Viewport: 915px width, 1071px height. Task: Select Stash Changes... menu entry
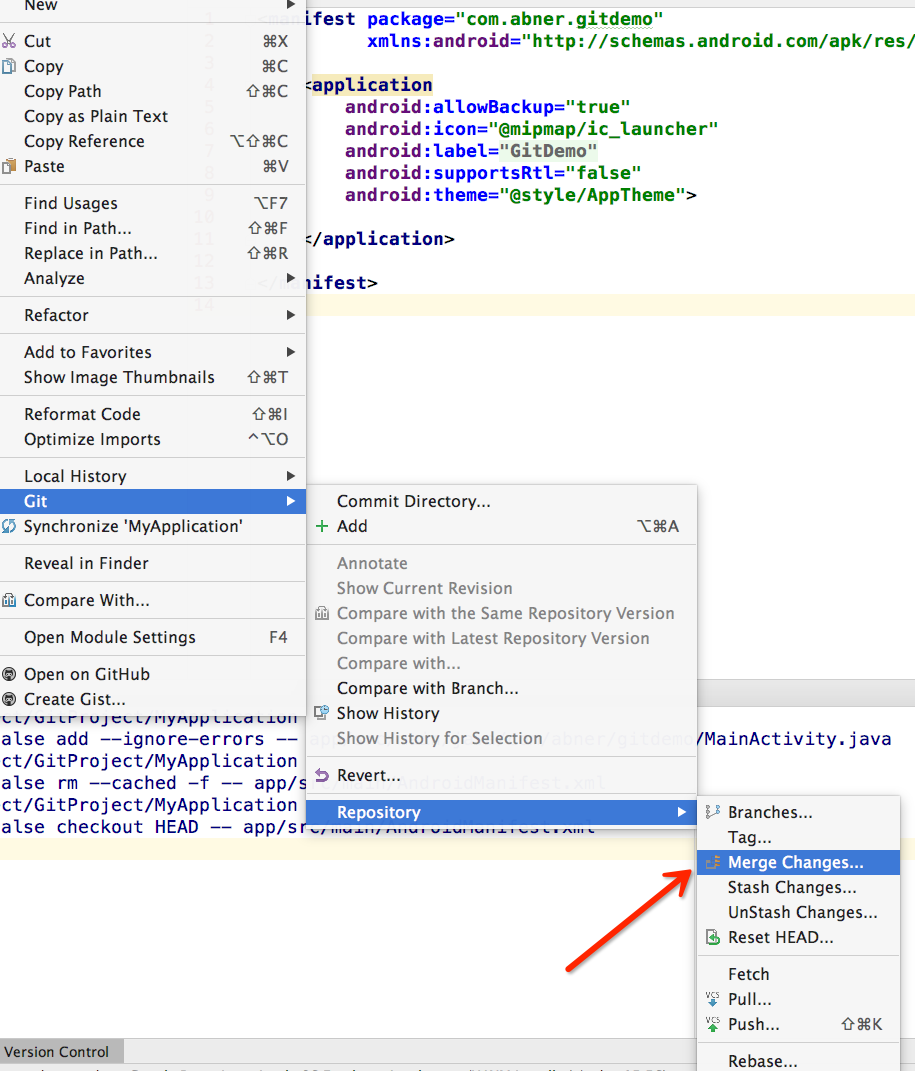(x=791, y=887)
